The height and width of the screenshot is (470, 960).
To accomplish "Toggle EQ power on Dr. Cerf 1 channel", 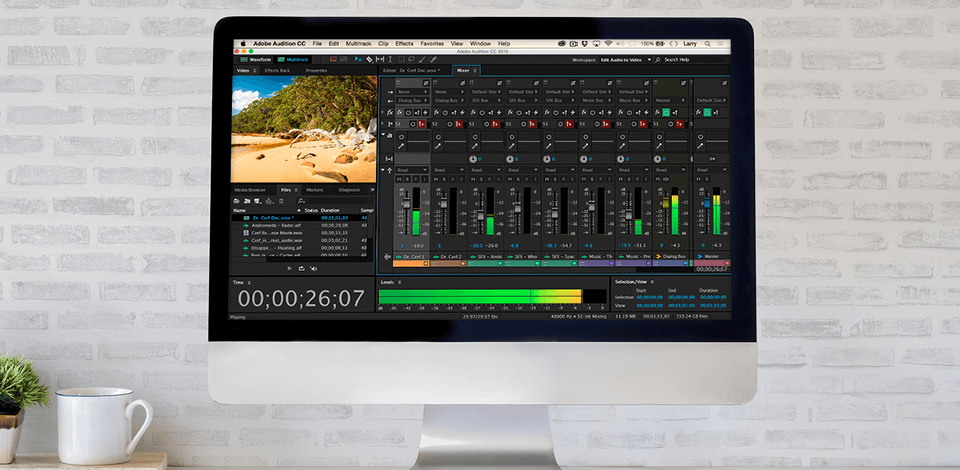I will tap(401, 137).
